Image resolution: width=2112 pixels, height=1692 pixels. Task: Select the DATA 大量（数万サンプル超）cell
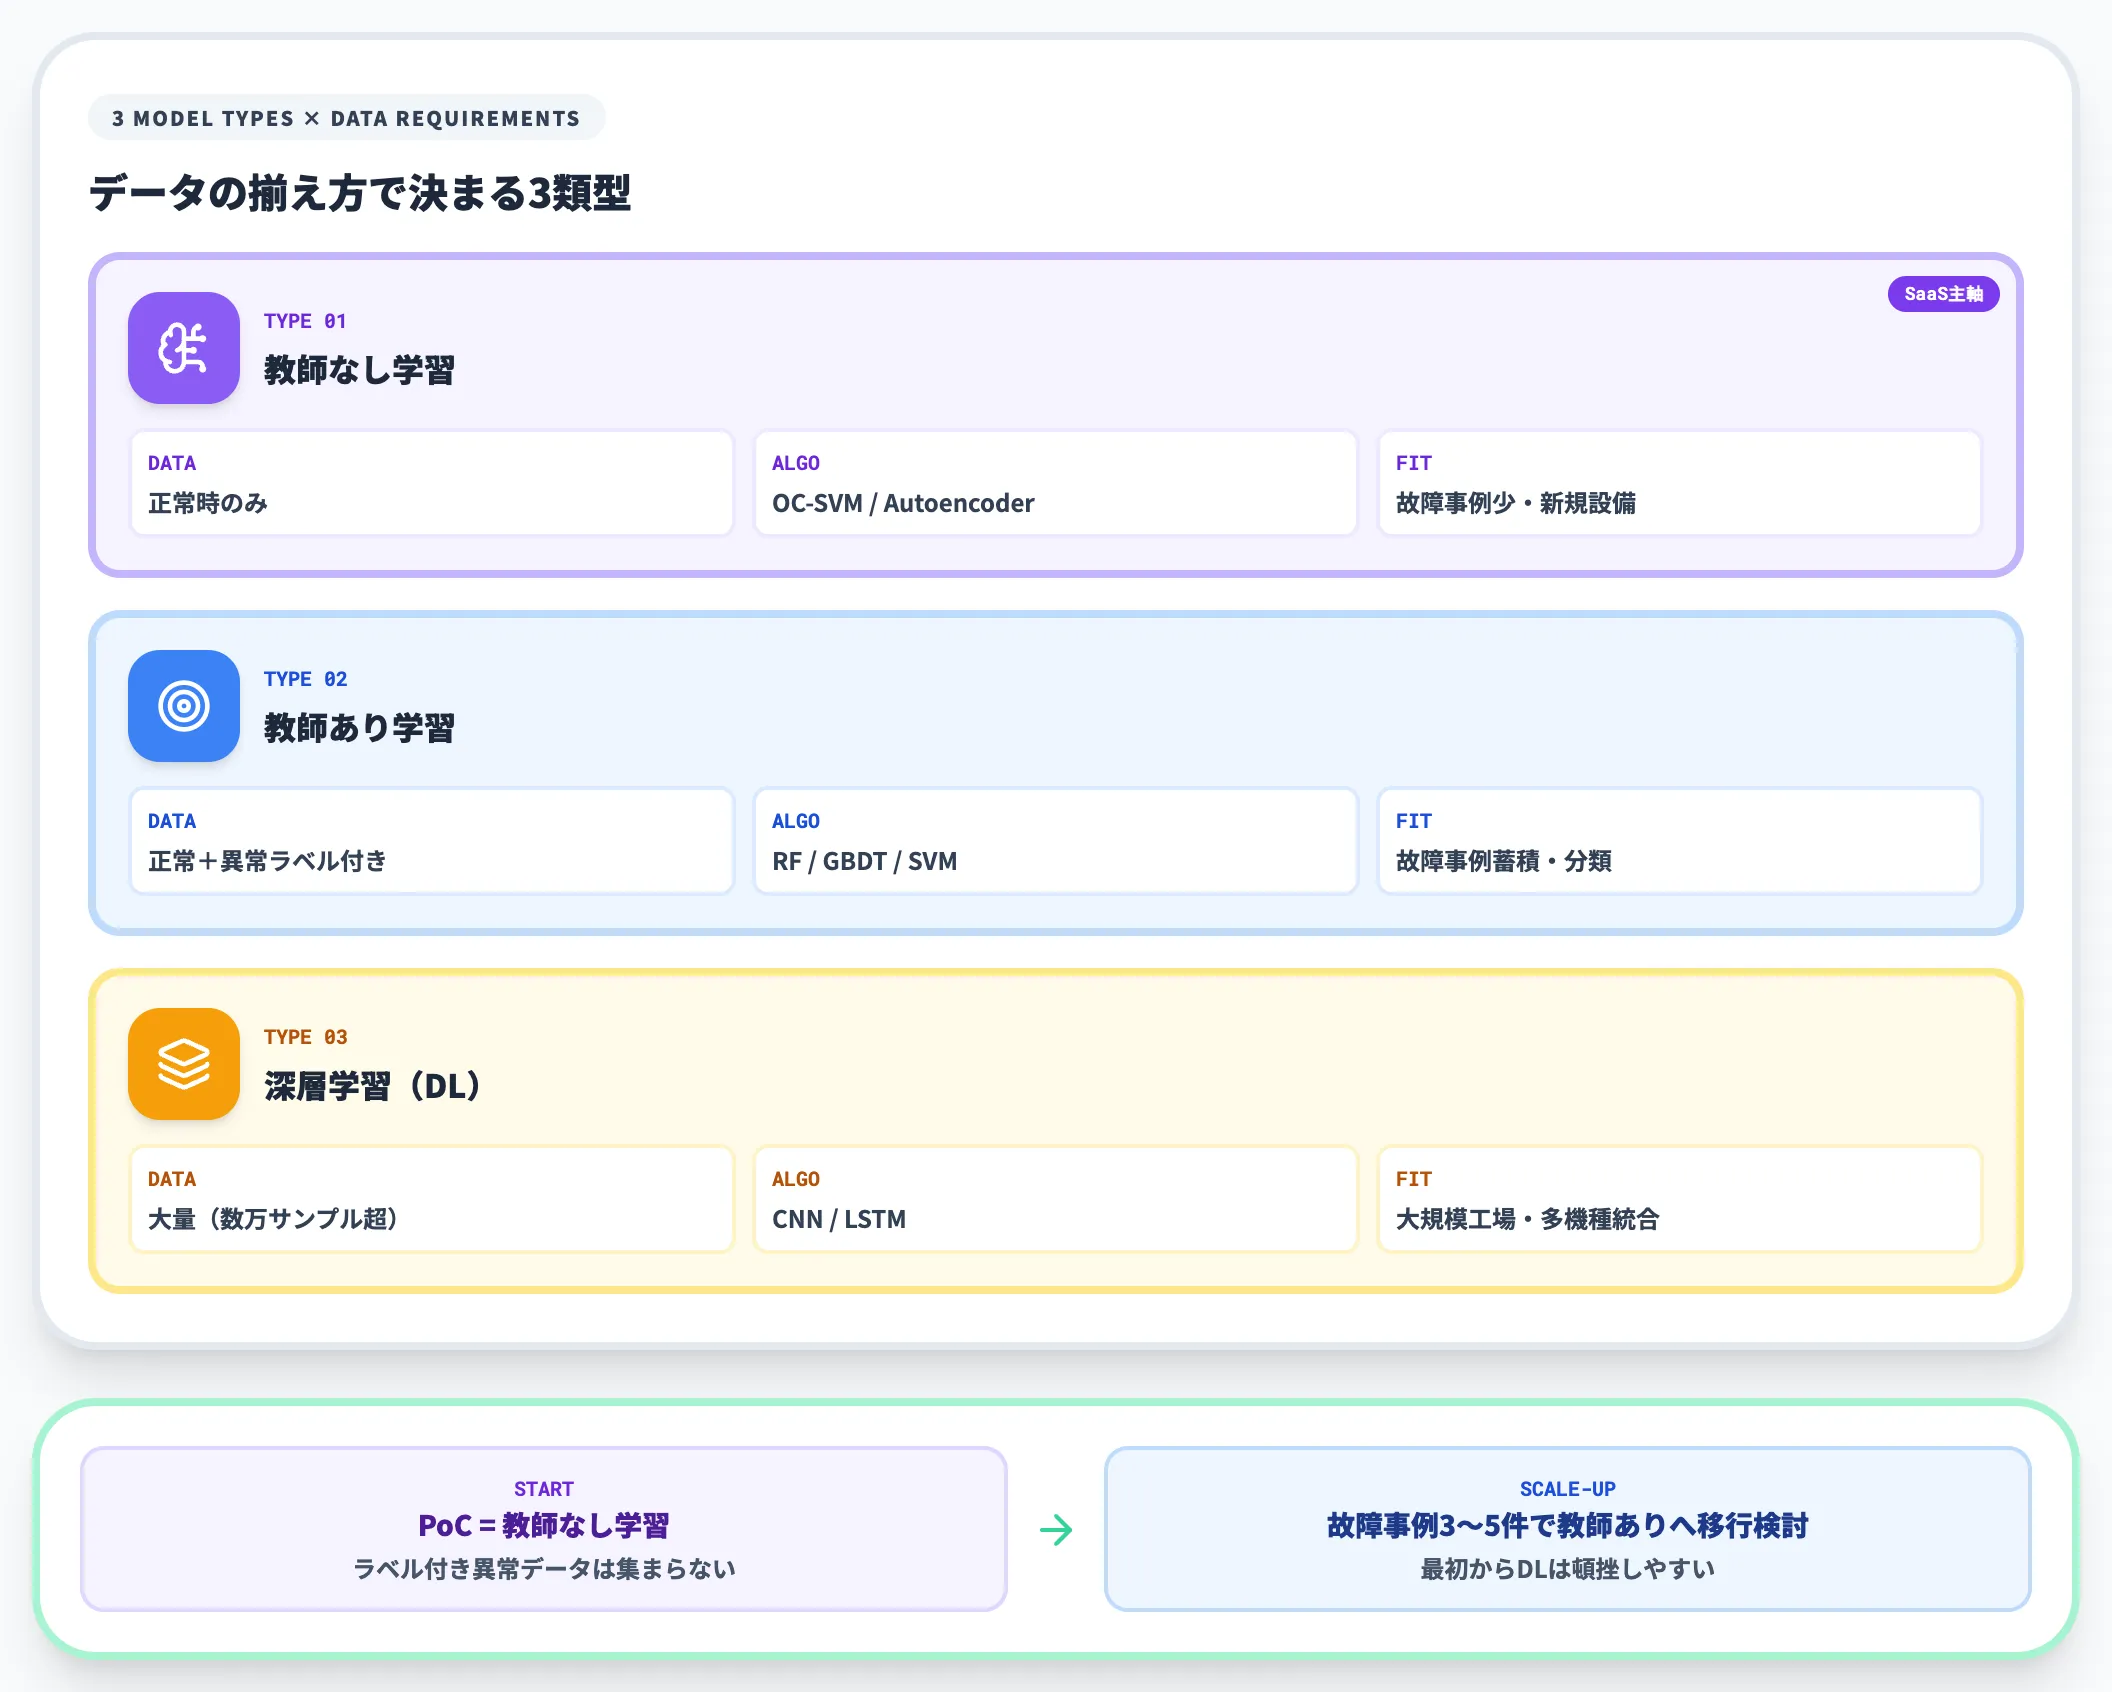[432, 1199]
